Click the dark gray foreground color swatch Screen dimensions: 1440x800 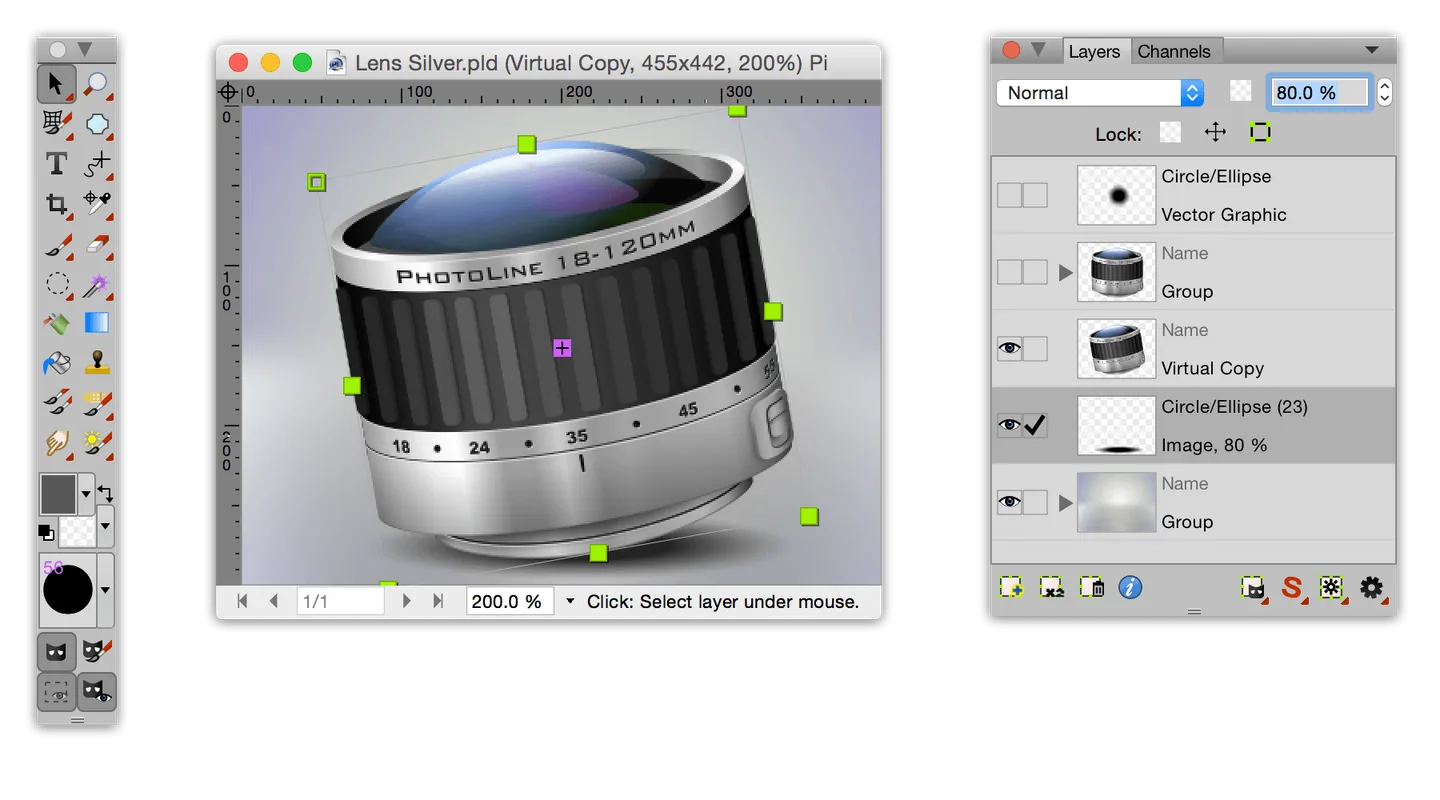(x=59, y=494)
